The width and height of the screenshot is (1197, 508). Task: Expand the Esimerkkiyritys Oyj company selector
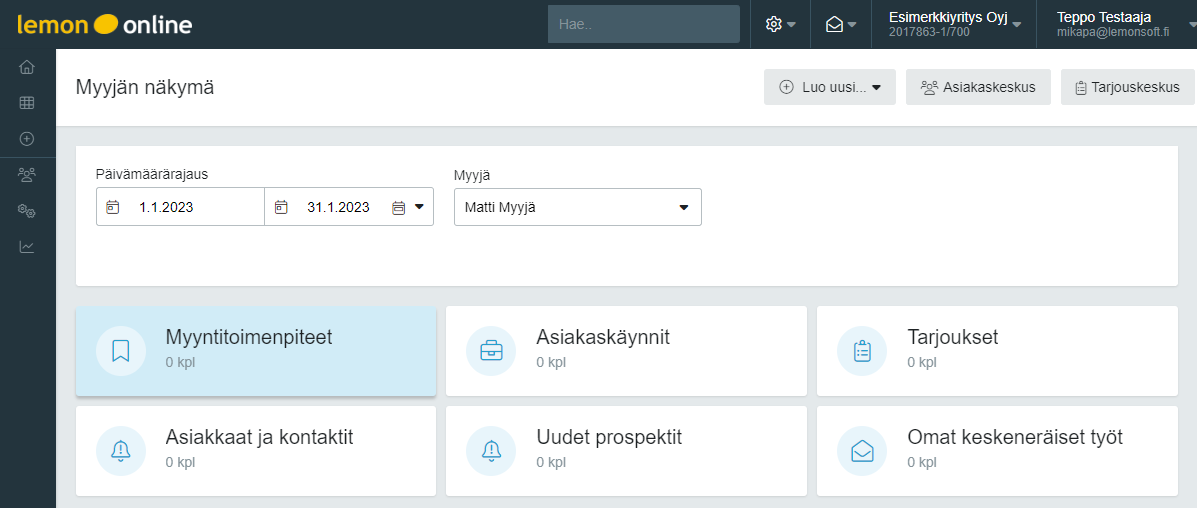point(954,24)
